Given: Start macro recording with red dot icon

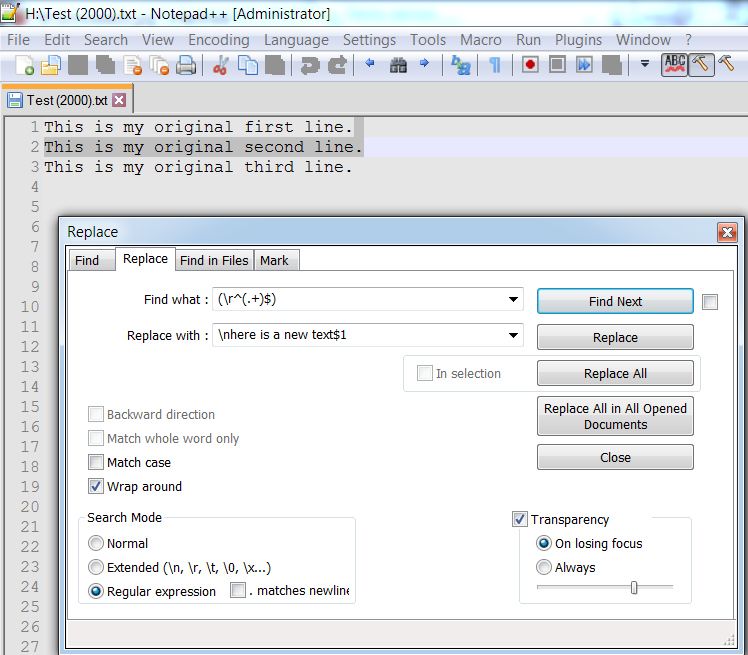Looking at the screenshot, I should pyautogui.click(x=530, y=64).
